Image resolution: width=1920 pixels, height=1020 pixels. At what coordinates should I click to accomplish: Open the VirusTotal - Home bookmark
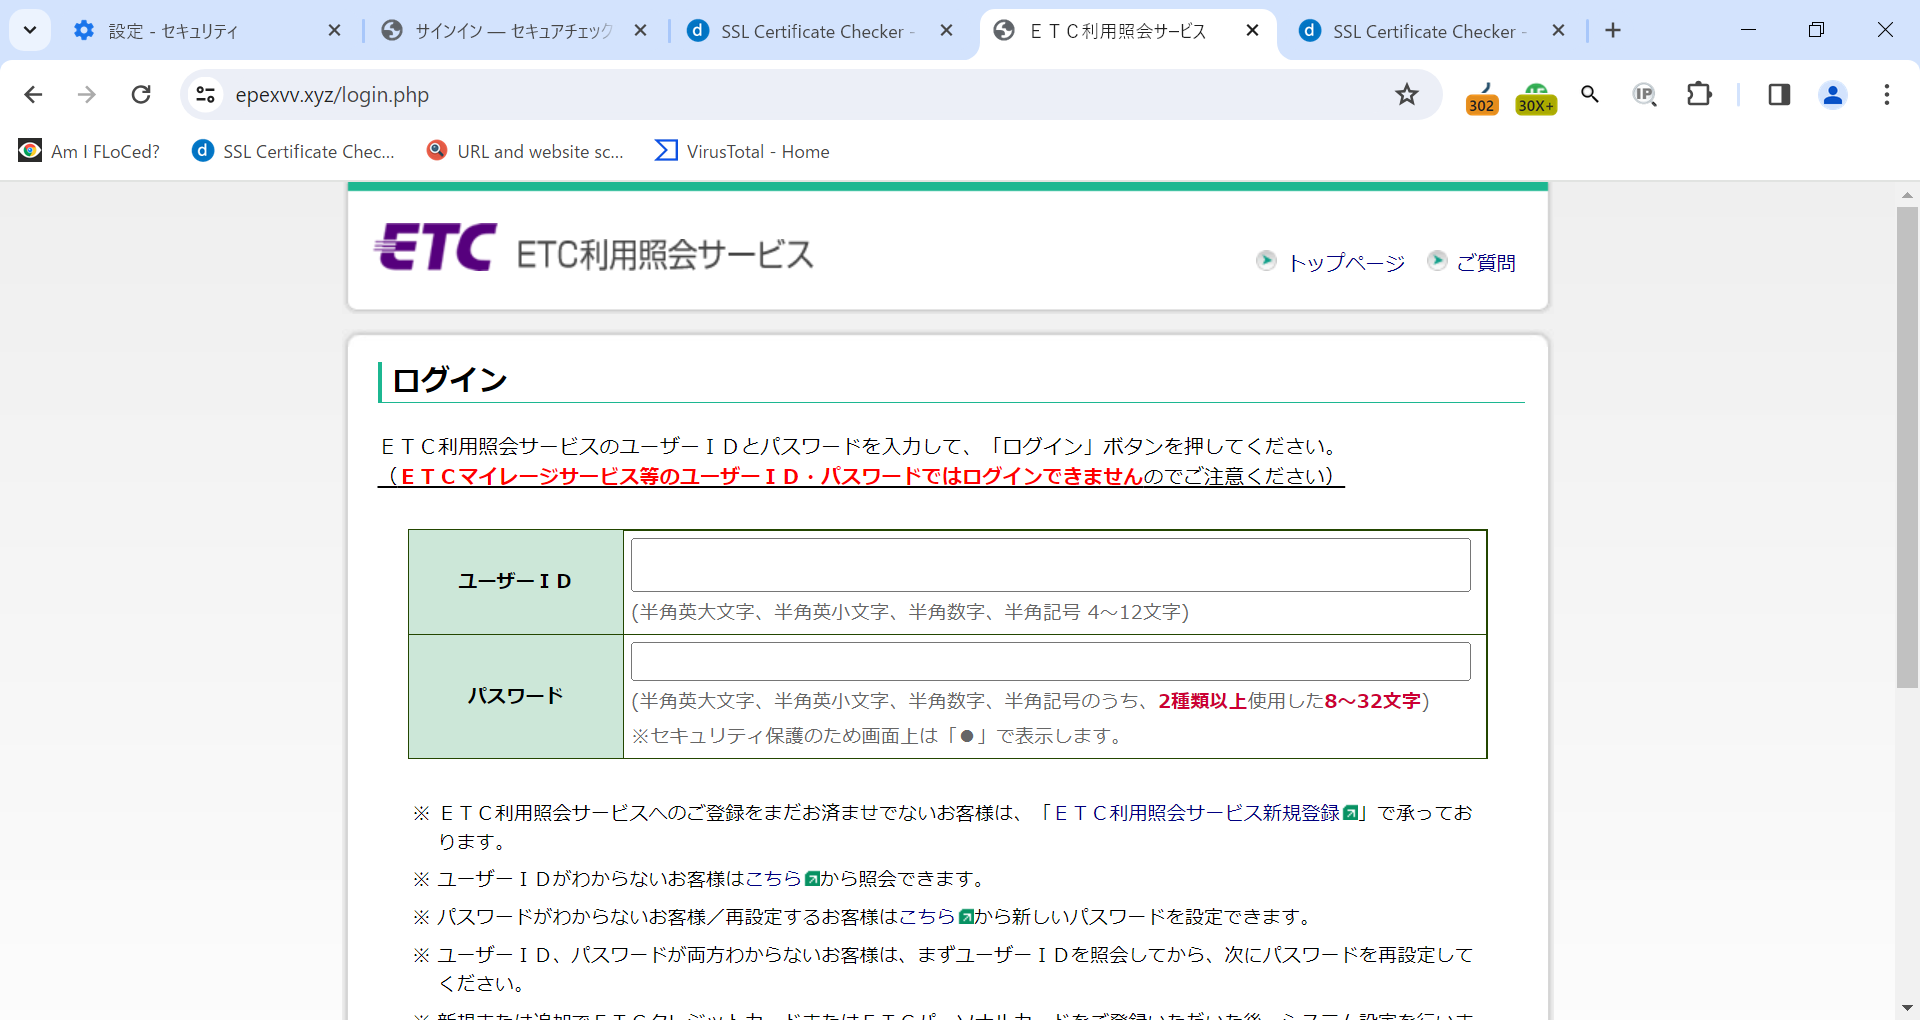[x=742, y=151]
